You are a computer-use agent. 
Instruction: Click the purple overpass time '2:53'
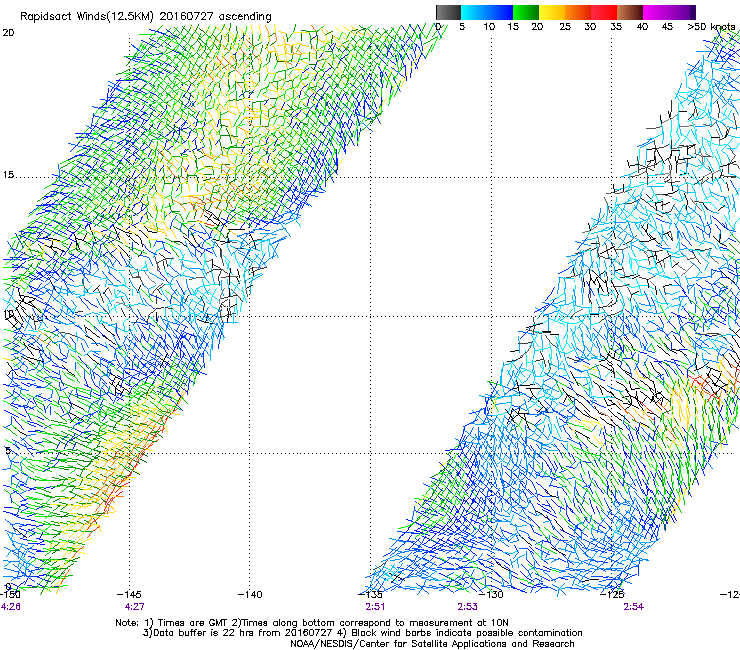[467, 607]
